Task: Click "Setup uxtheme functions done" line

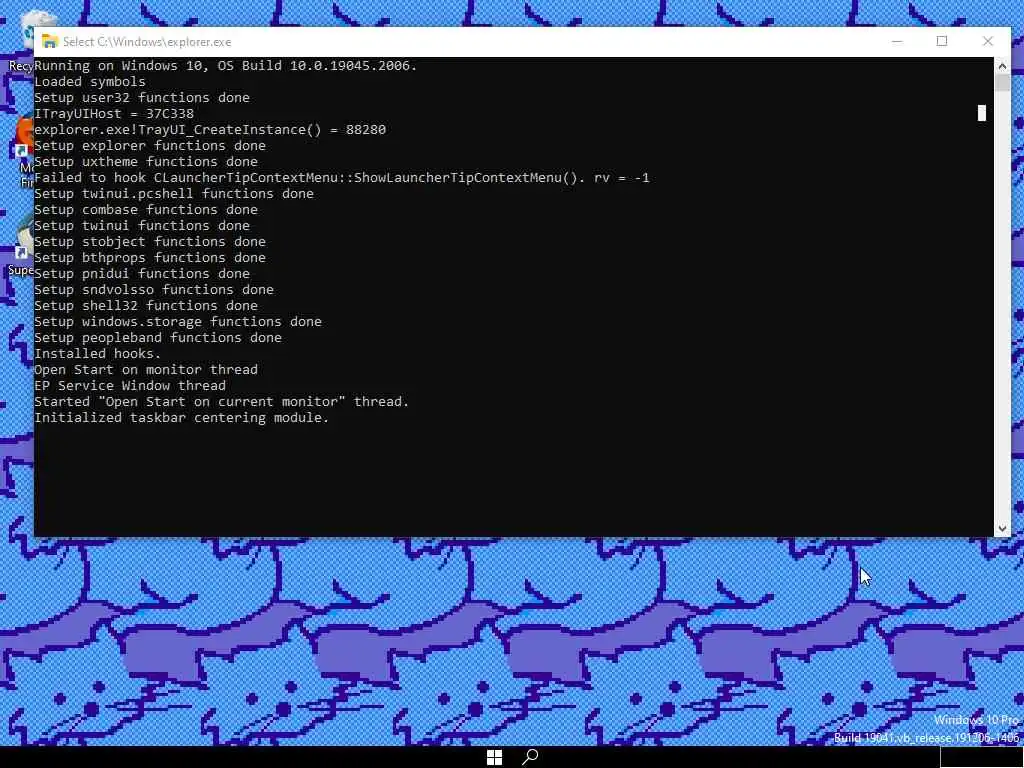Action: (146, 161)
